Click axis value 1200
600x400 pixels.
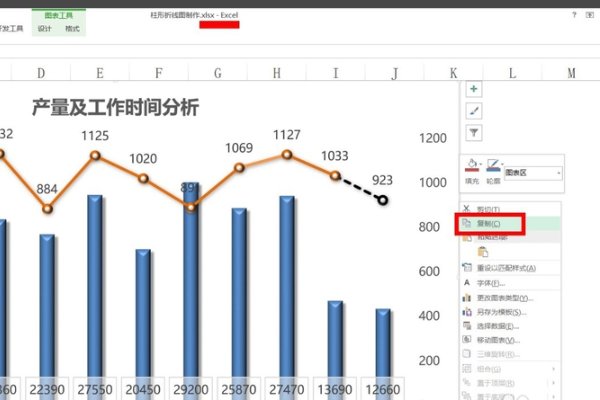pos(433,138)
